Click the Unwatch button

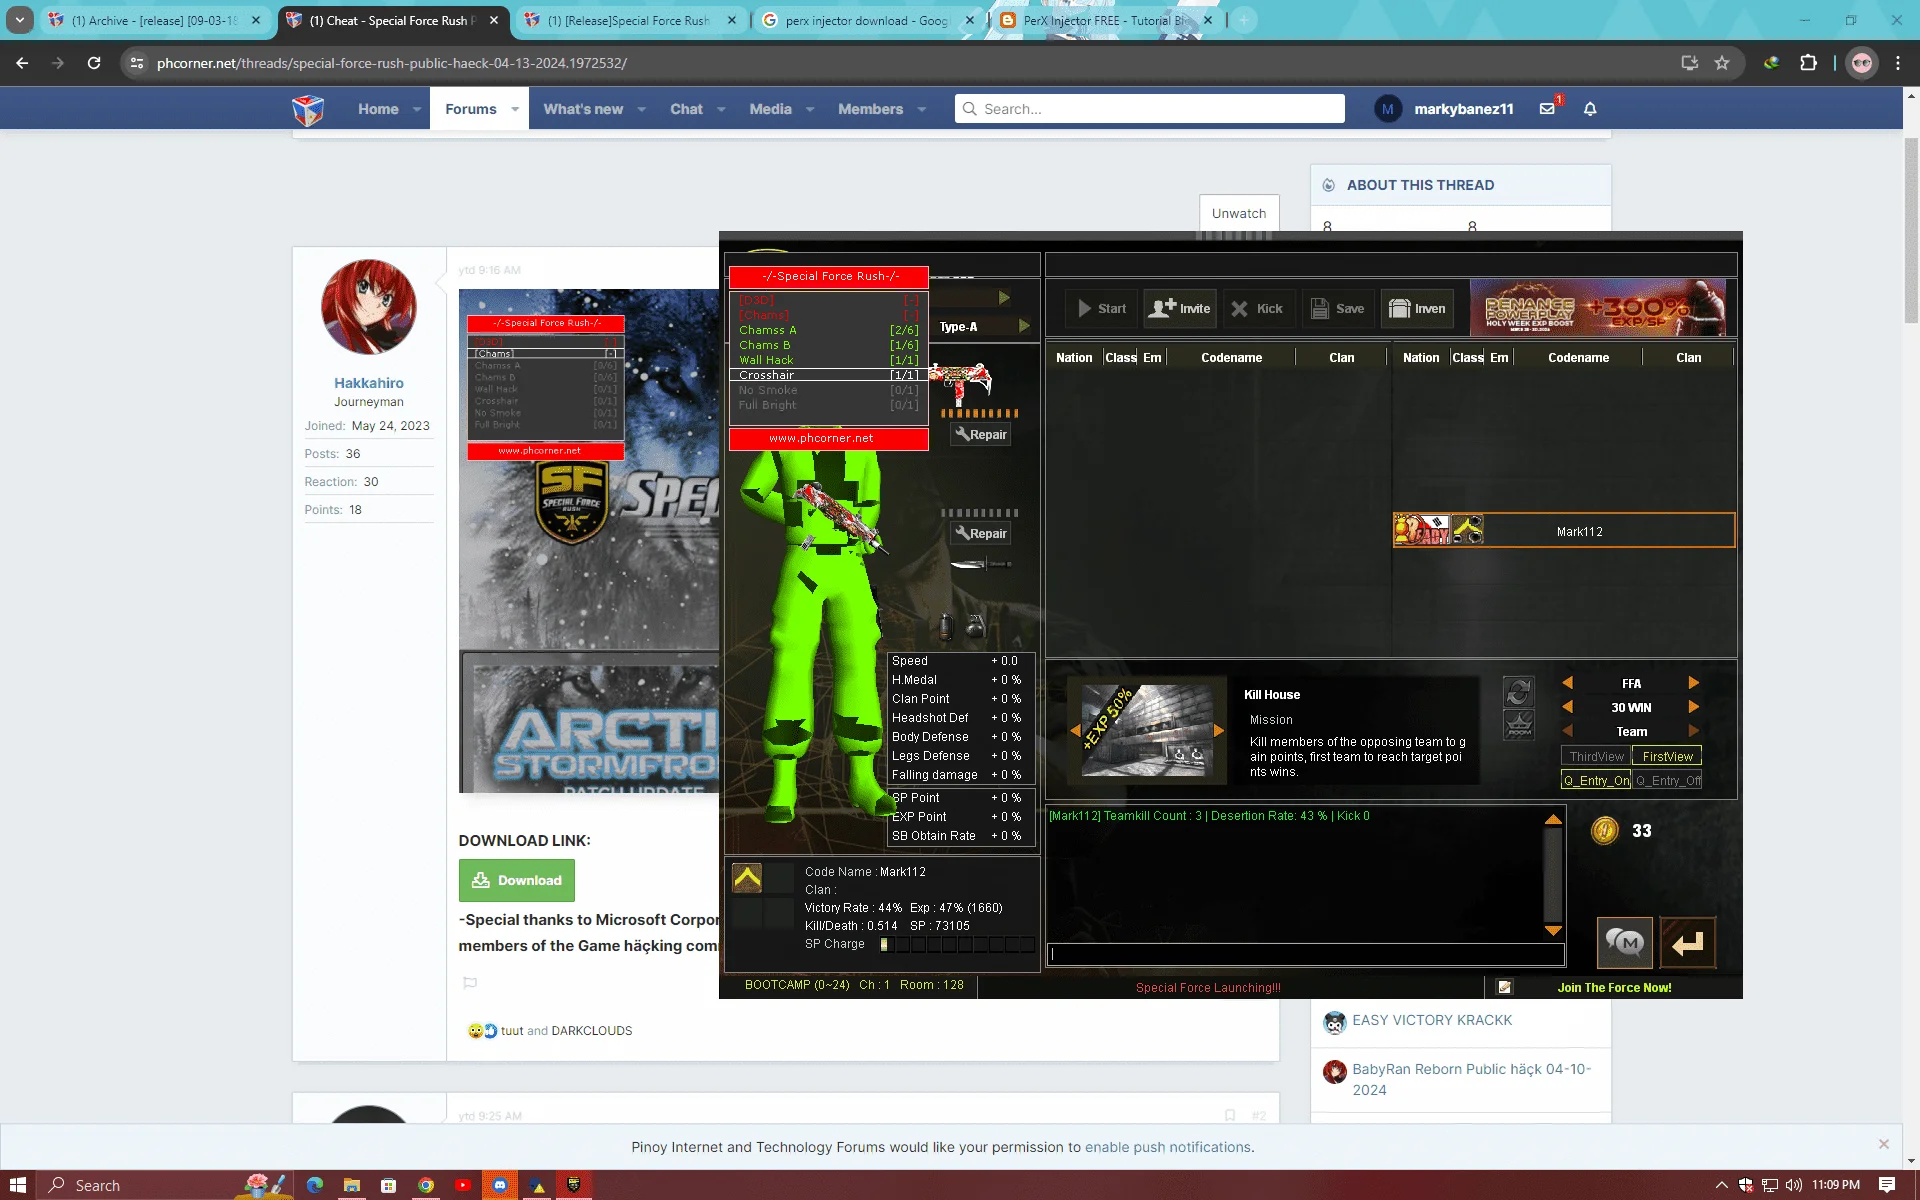tap(1239, 213)
